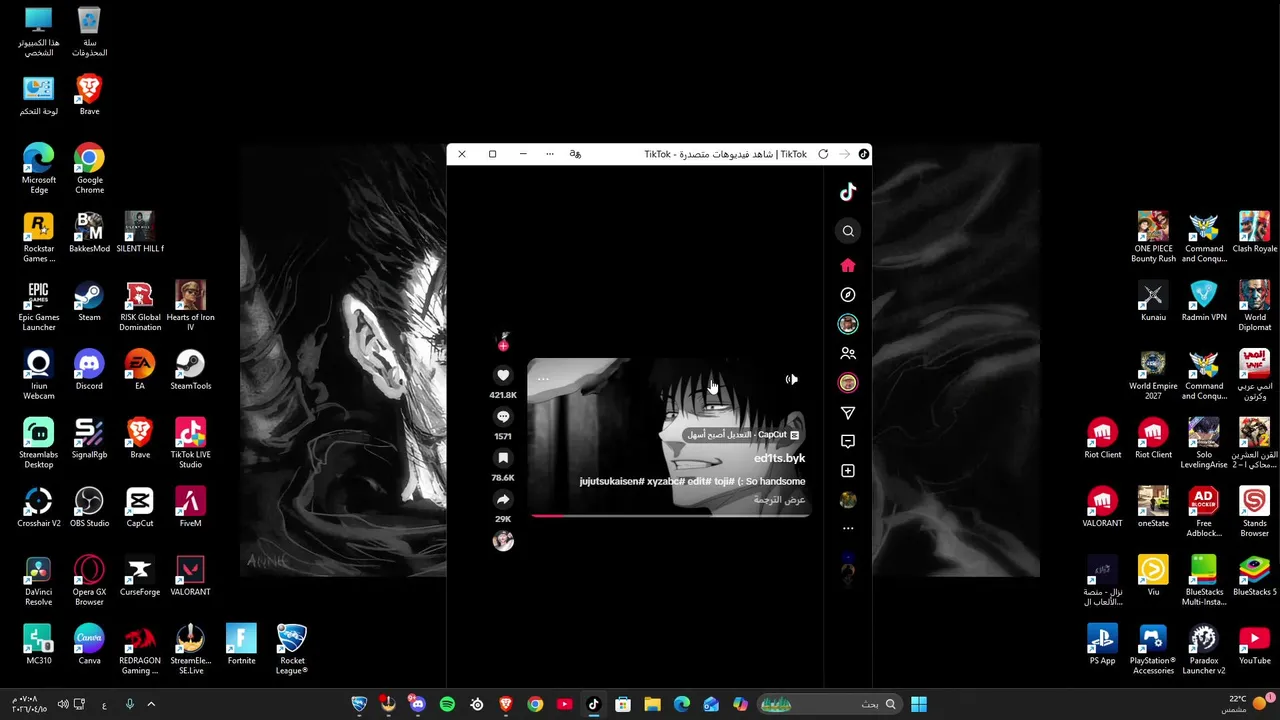
Task: Select the Viu desktop shortcut
Action: click(x=1153, y=576)
